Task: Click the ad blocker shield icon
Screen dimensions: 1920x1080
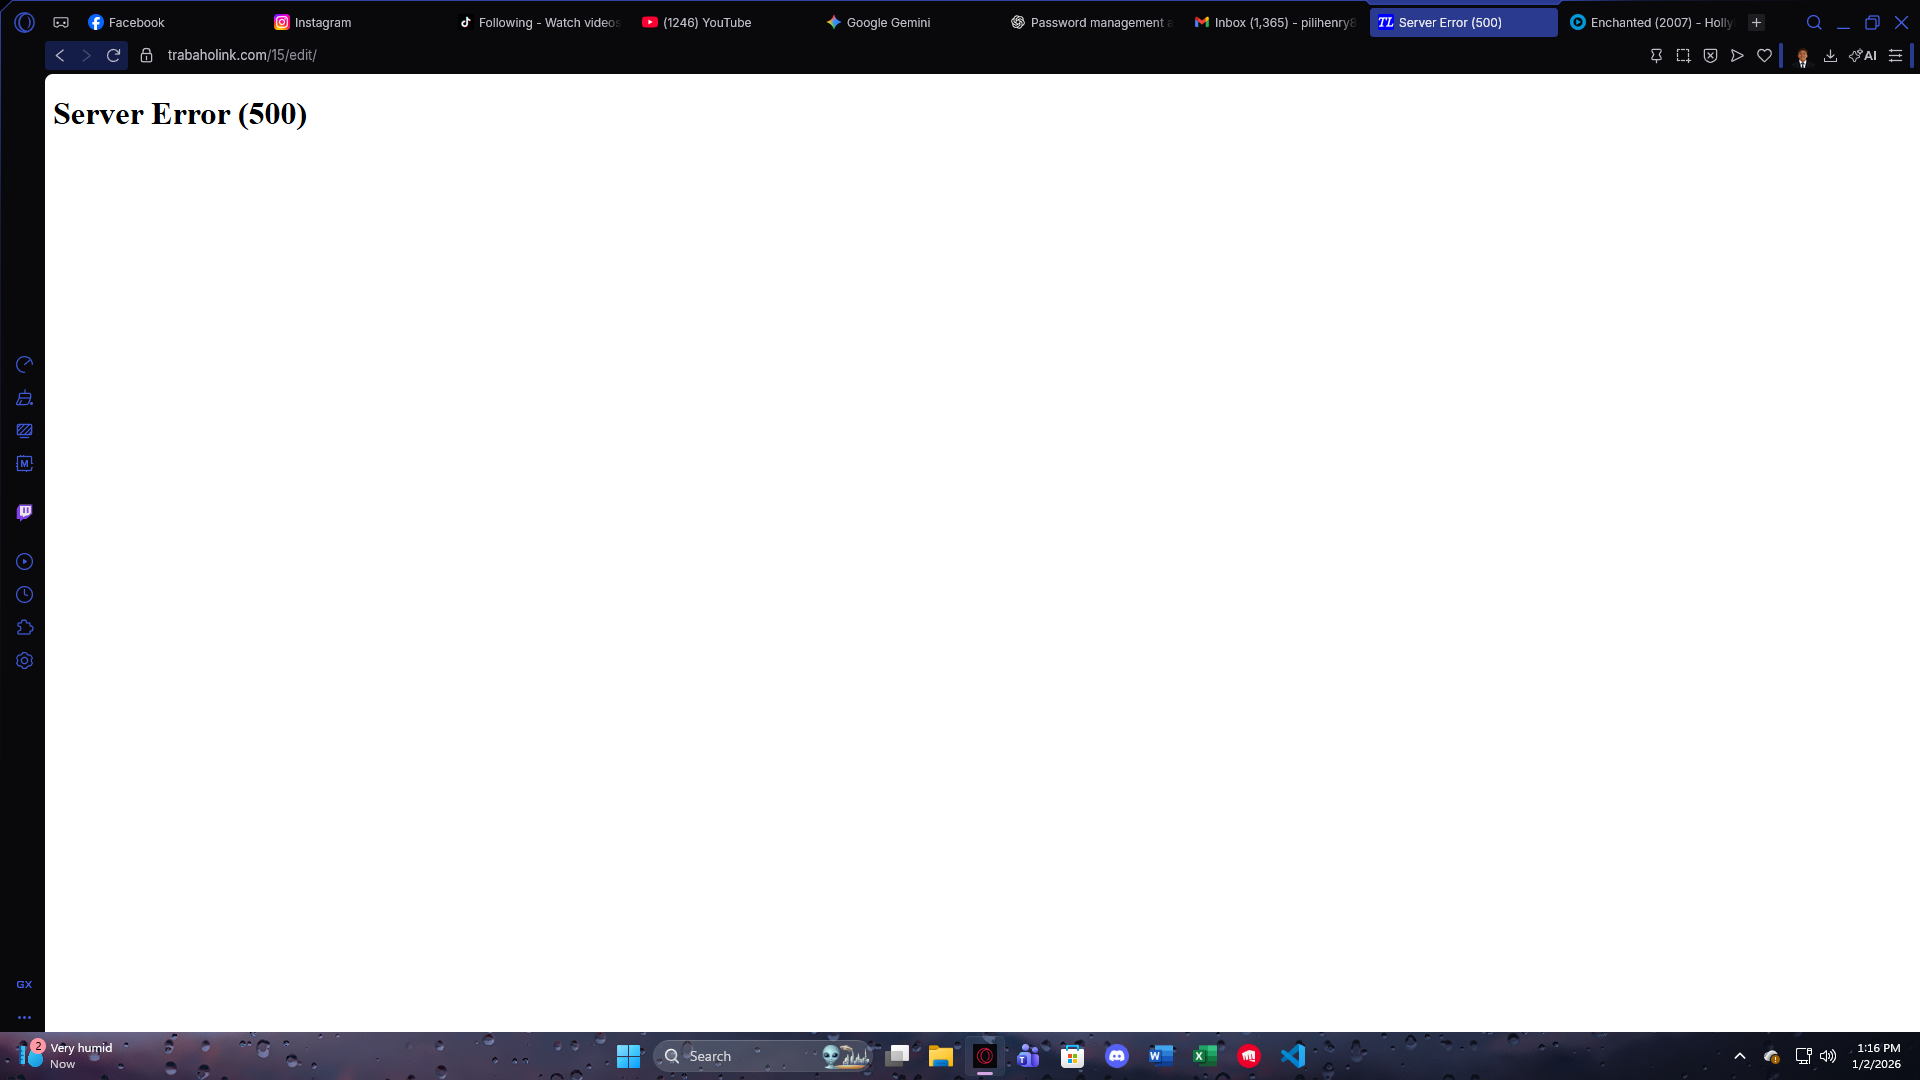Action: (1710, 56)
